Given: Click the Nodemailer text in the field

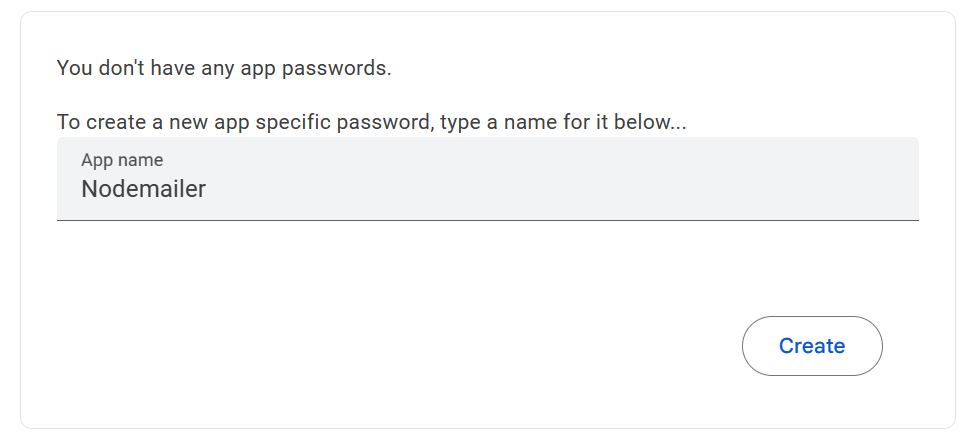Looking at the screenshot, I should click(x=143, y=189).
